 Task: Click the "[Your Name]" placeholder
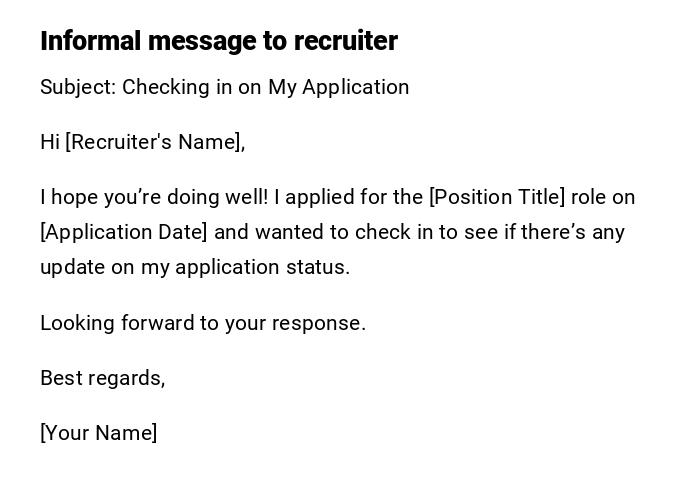pyautogui.click(x=98, y=433)
